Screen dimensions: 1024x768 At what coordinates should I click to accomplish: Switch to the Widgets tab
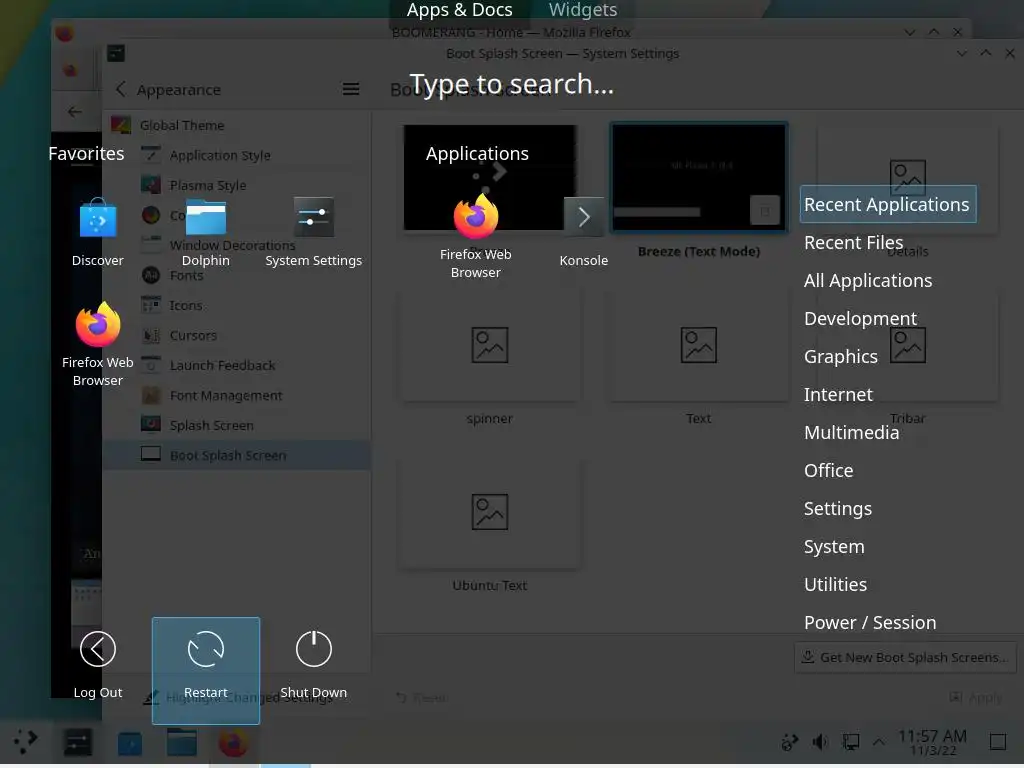(x=583, y=10)
